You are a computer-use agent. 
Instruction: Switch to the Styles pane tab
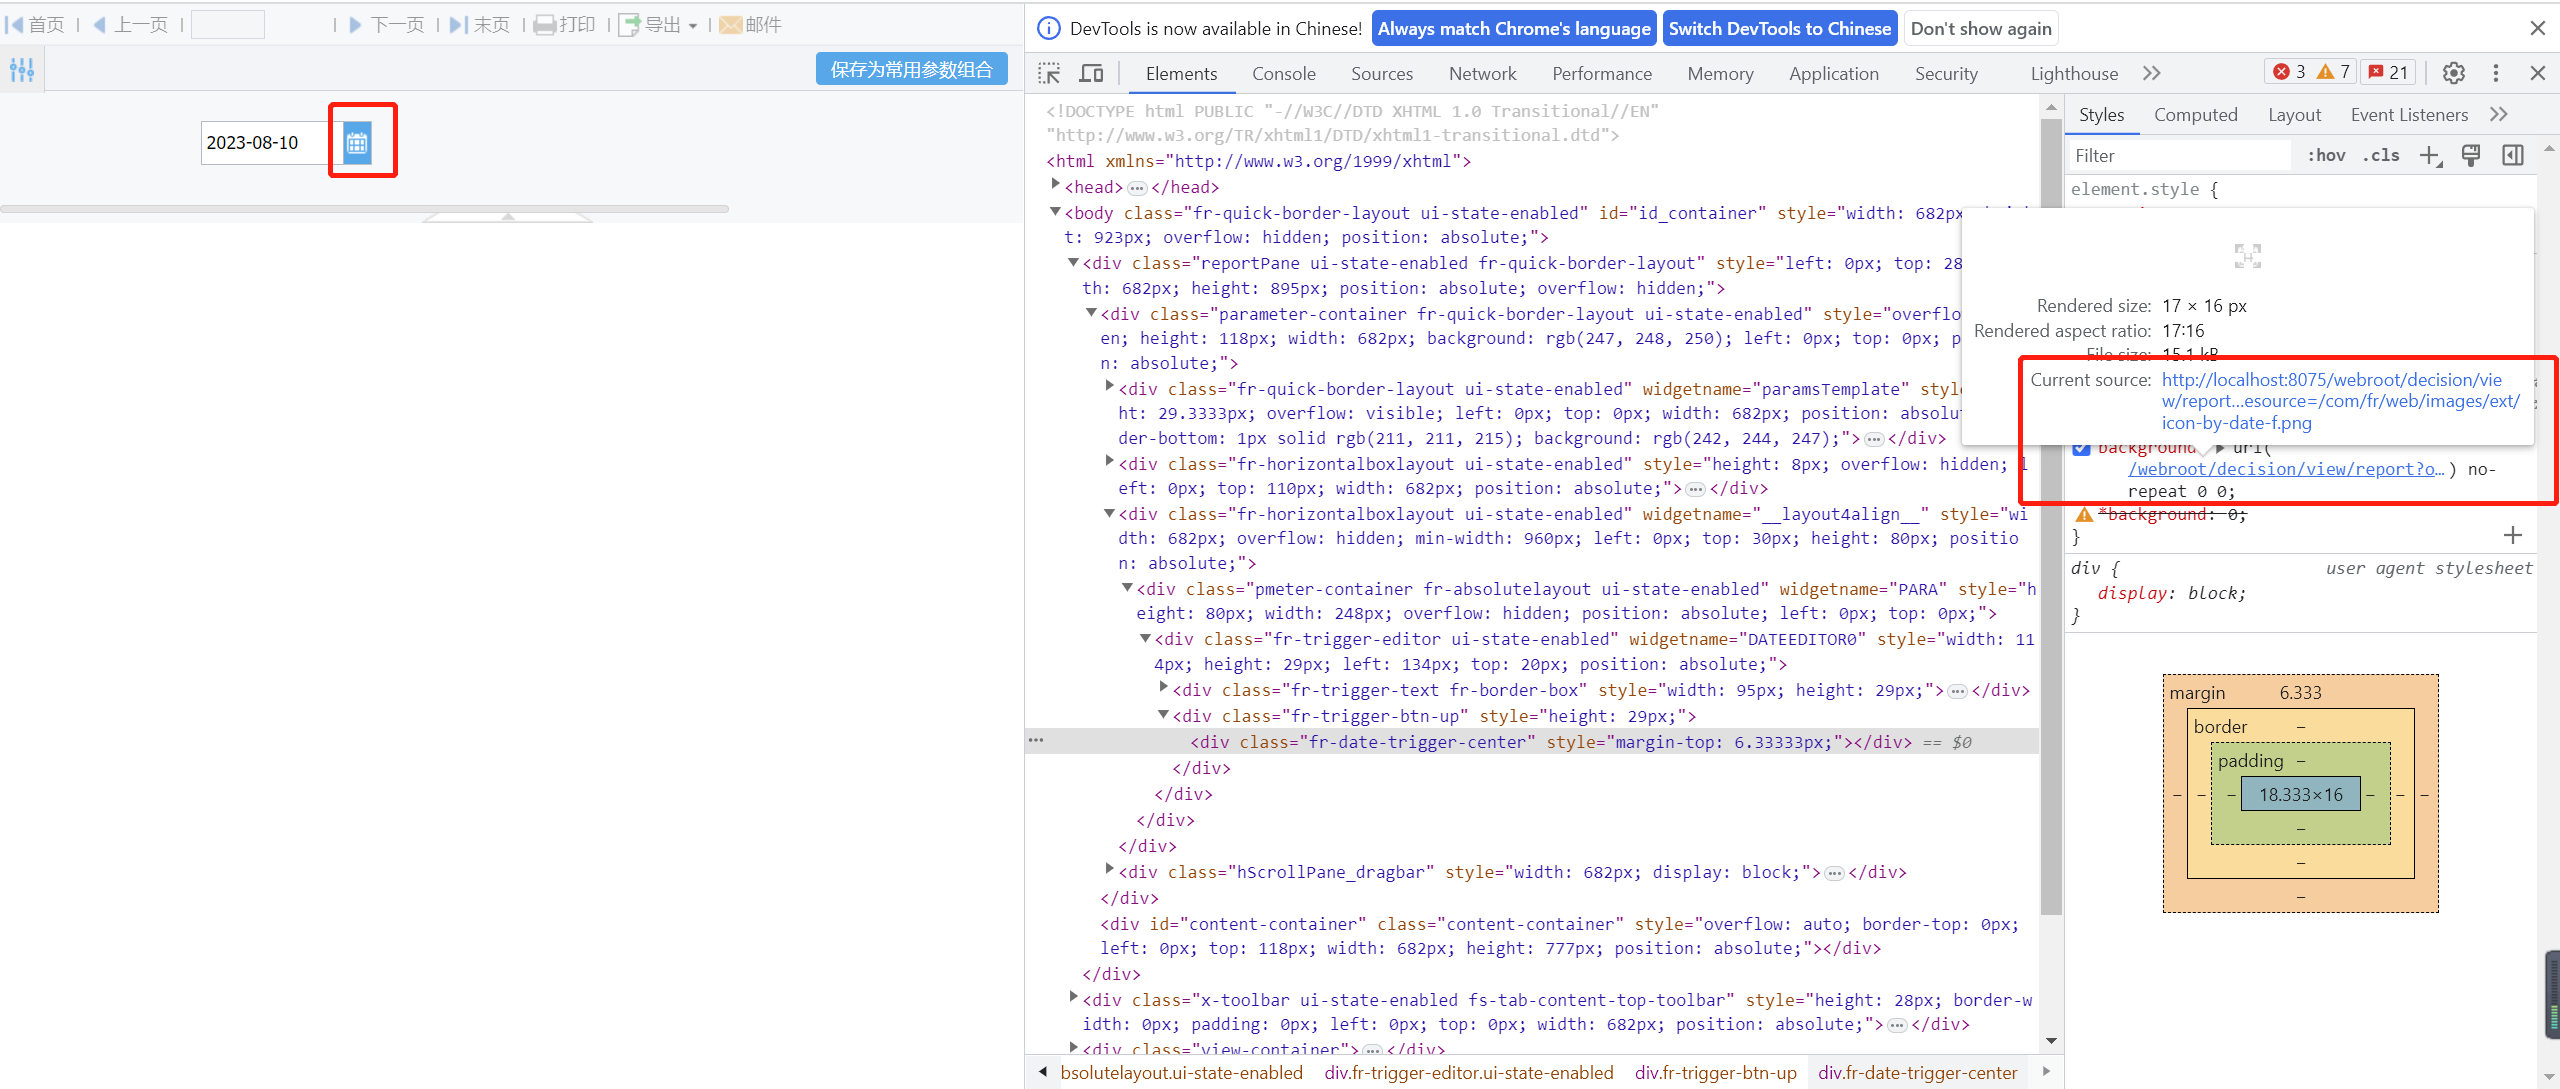pyautogui.click(x=2101, y=115)
